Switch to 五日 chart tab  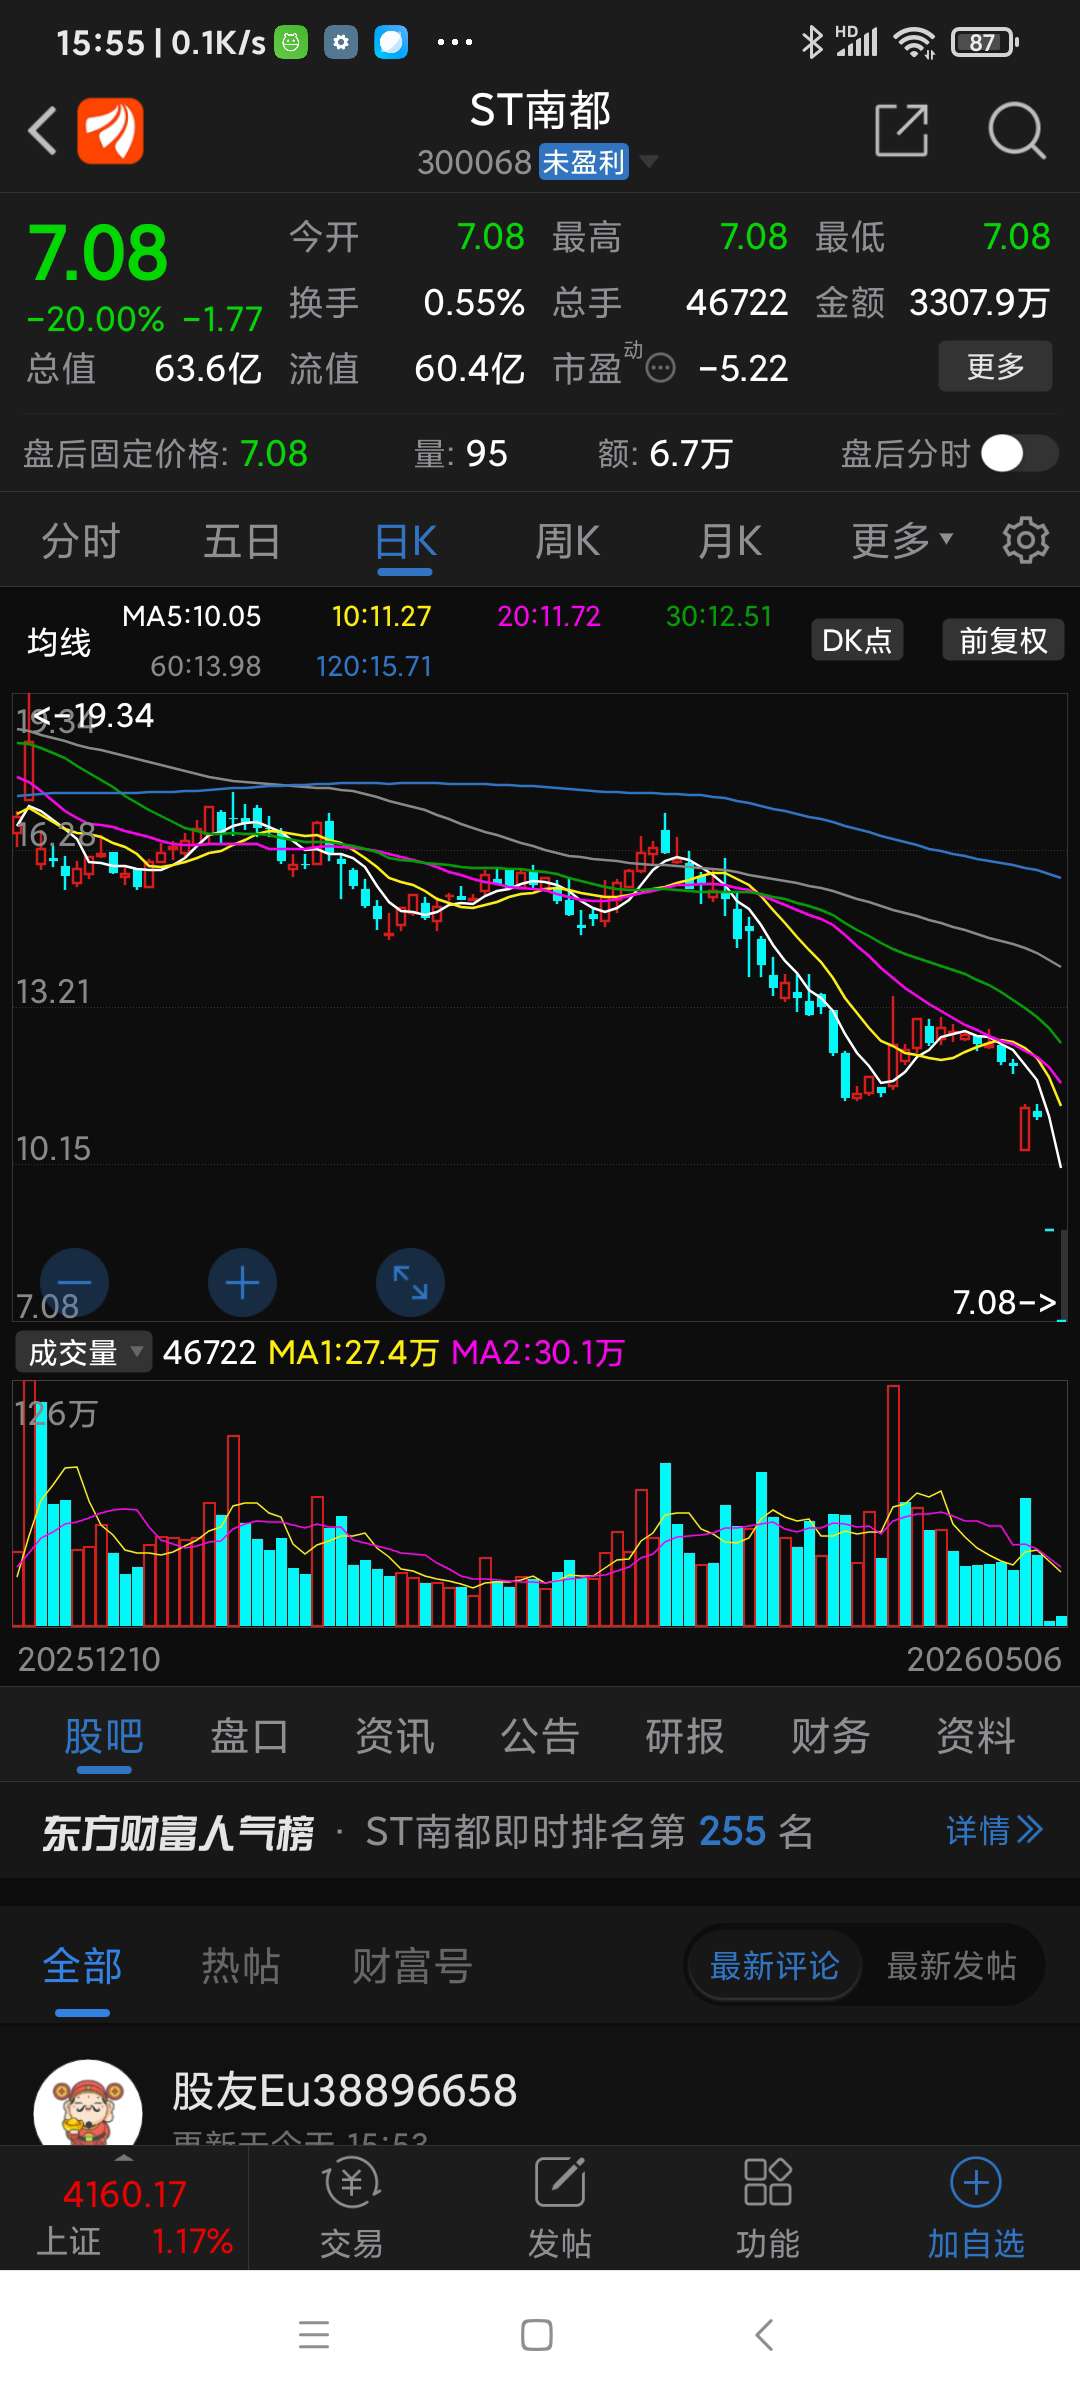point(242,541)
